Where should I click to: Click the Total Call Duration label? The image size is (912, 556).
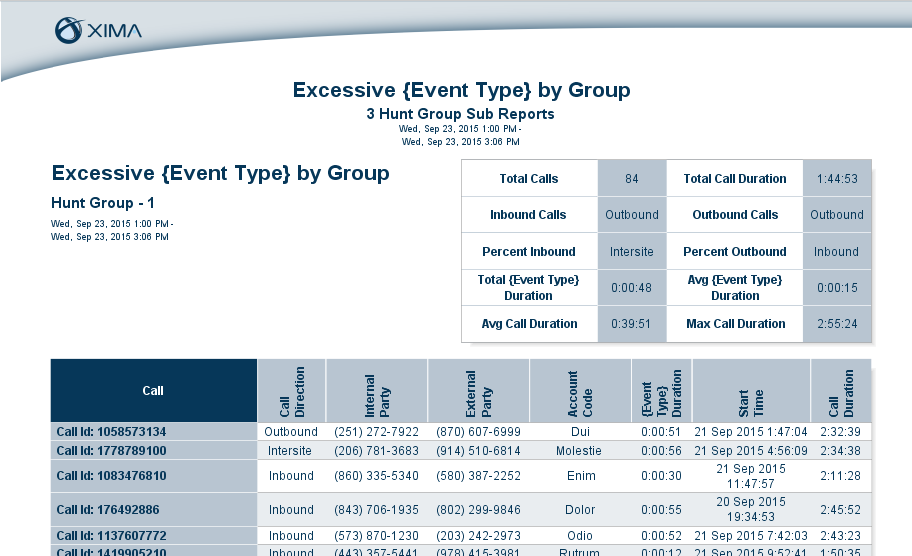click(735, 179)
